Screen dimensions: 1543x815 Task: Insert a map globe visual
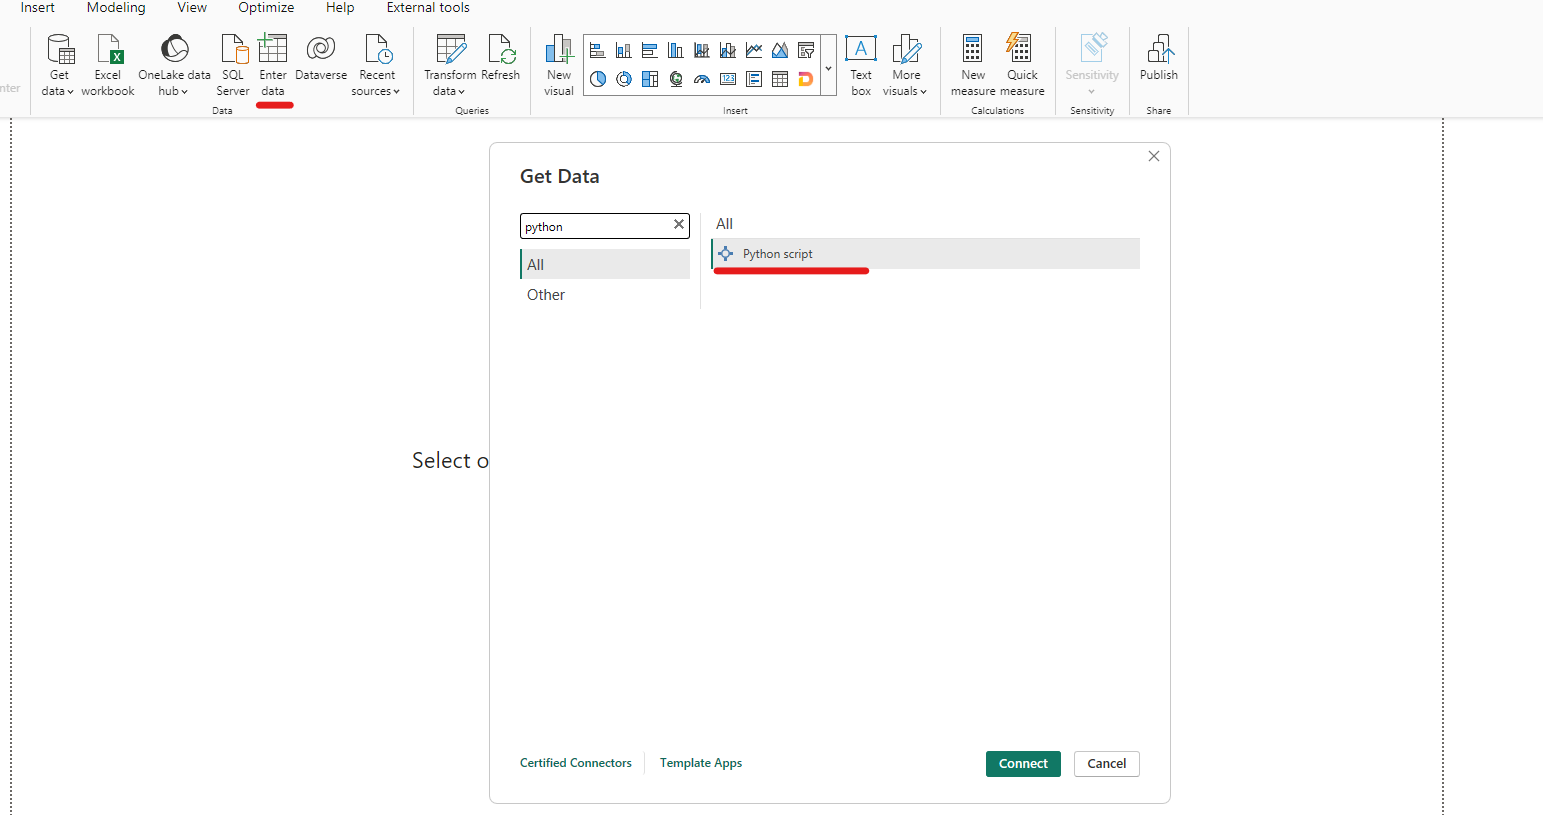676,79
